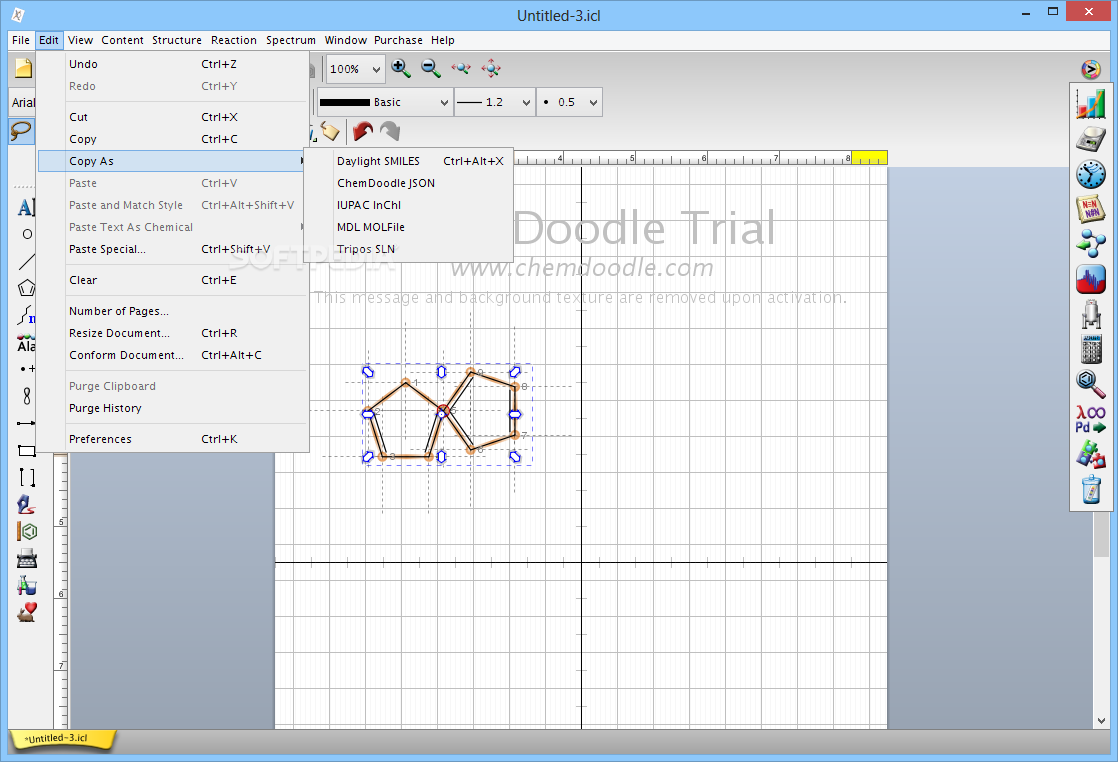Open the File menu
Viewport: 1118px width, 762px height.
pyautogui.click(x=21, y=41)
